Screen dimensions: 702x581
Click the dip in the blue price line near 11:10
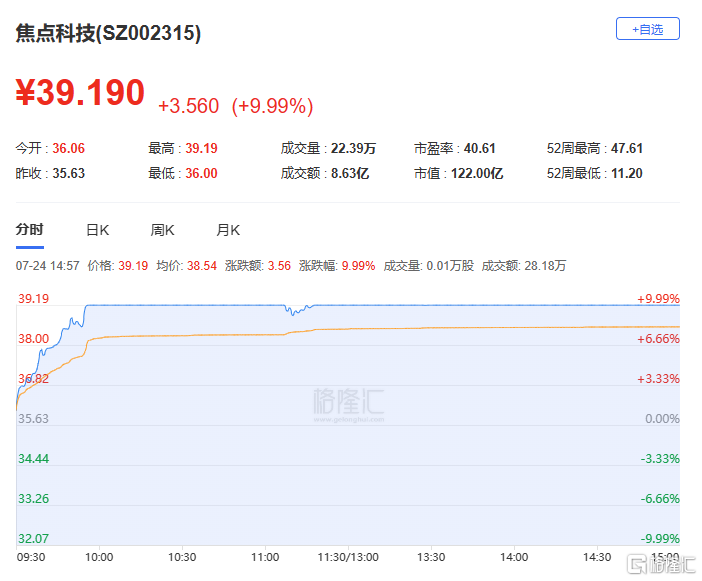(x=294, y=311)
